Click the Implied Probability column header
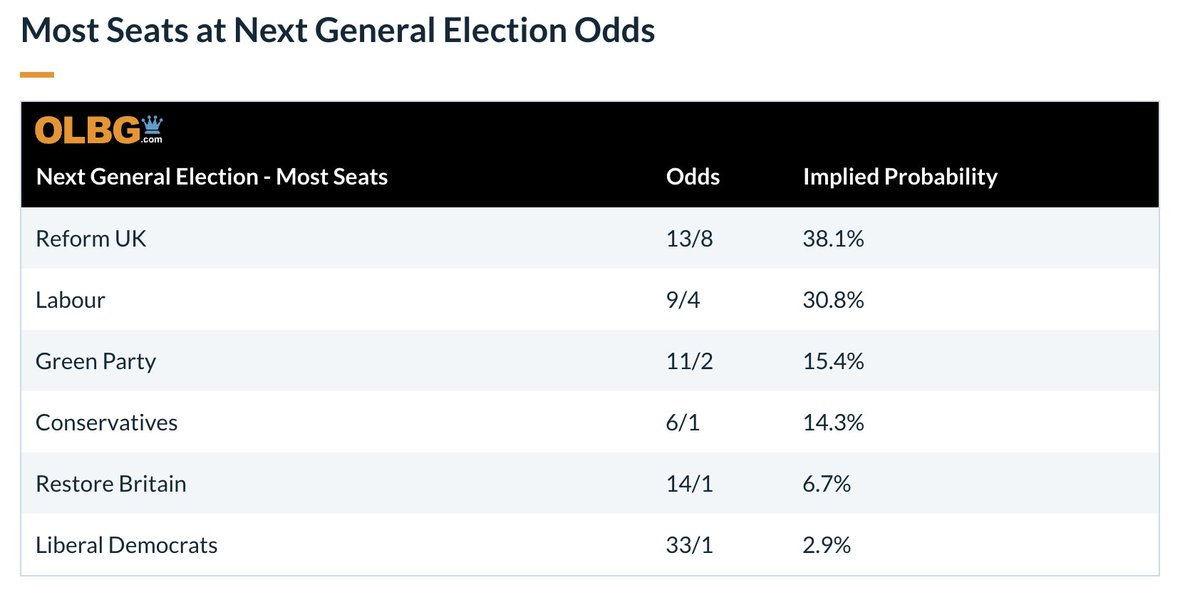The height and width of the screenshot is (600, 1200). pyautogui.click(x=900, y=177)
